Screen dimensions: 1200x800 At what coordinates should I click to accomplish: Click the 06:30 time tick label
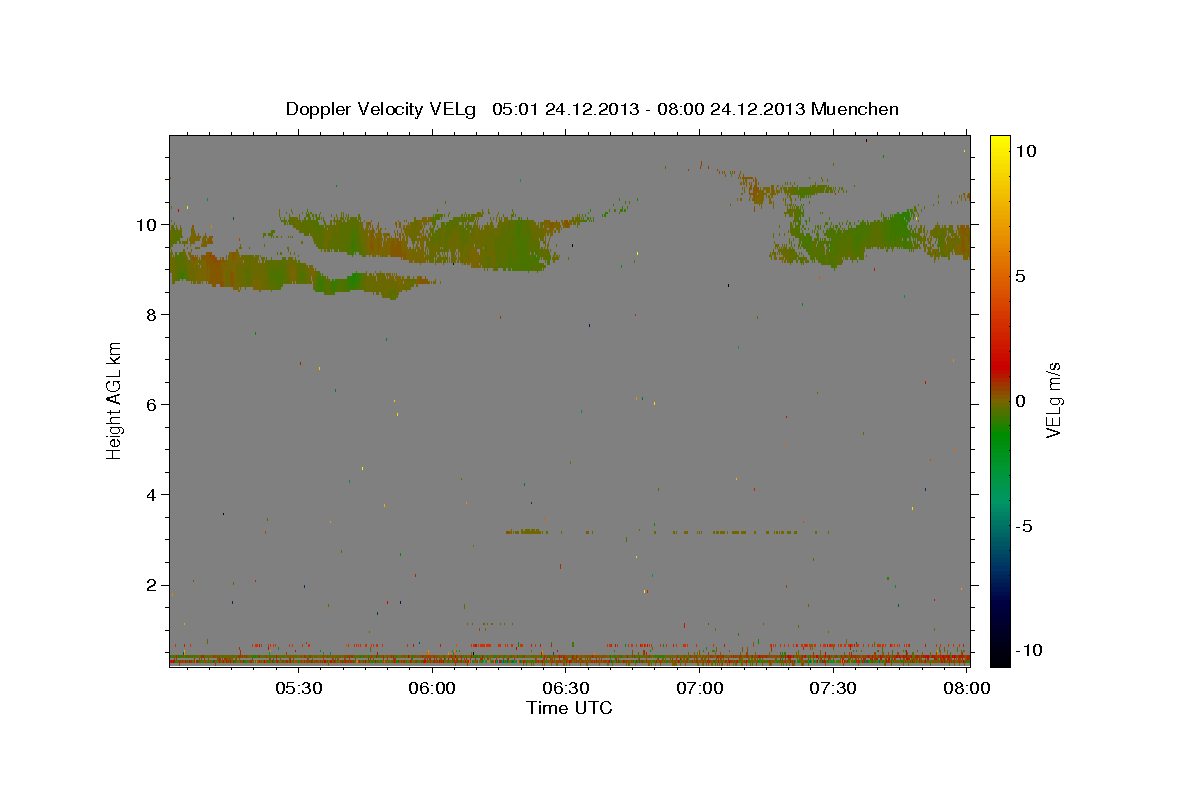tap(566, 688)
